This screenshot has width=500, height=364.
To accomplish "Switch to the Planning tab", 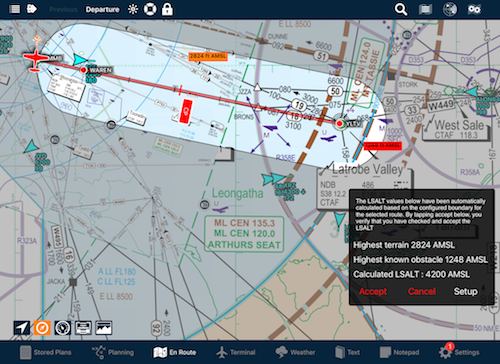I will coord(113,352).
